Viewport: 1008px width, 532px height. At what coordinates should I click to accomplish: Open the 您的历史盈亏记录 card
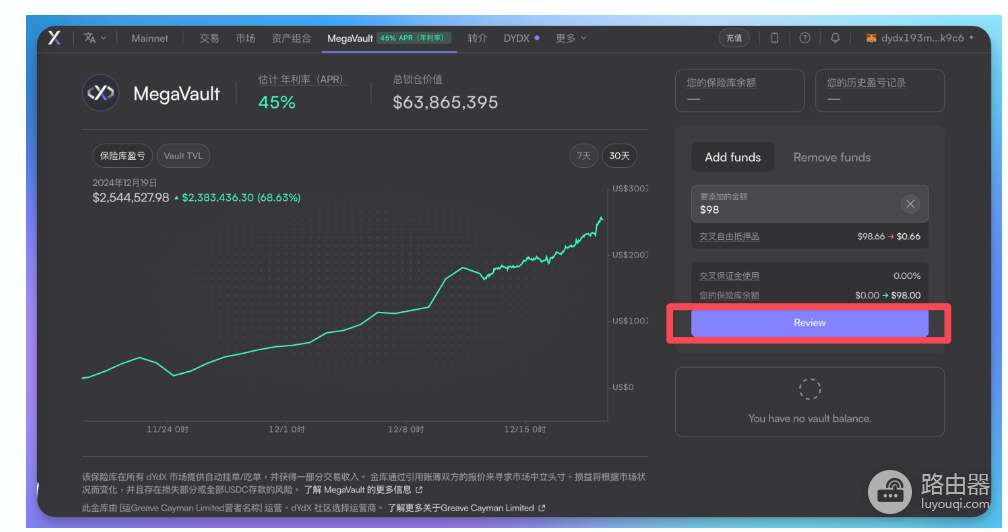[879, 91]
